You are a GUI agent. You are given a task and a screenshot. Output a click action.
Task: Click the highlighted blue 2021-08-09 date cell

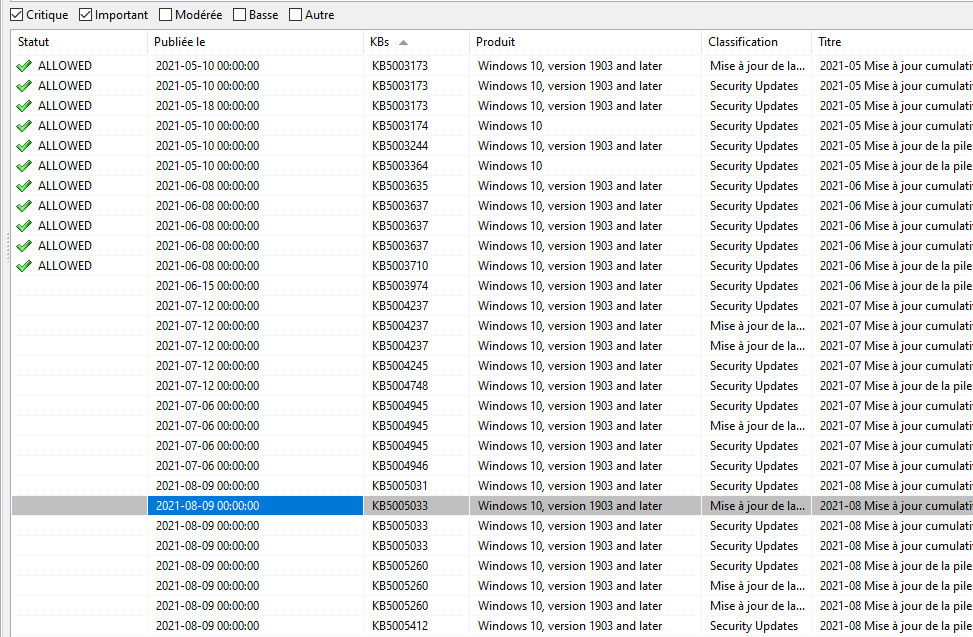click(255, 506)
